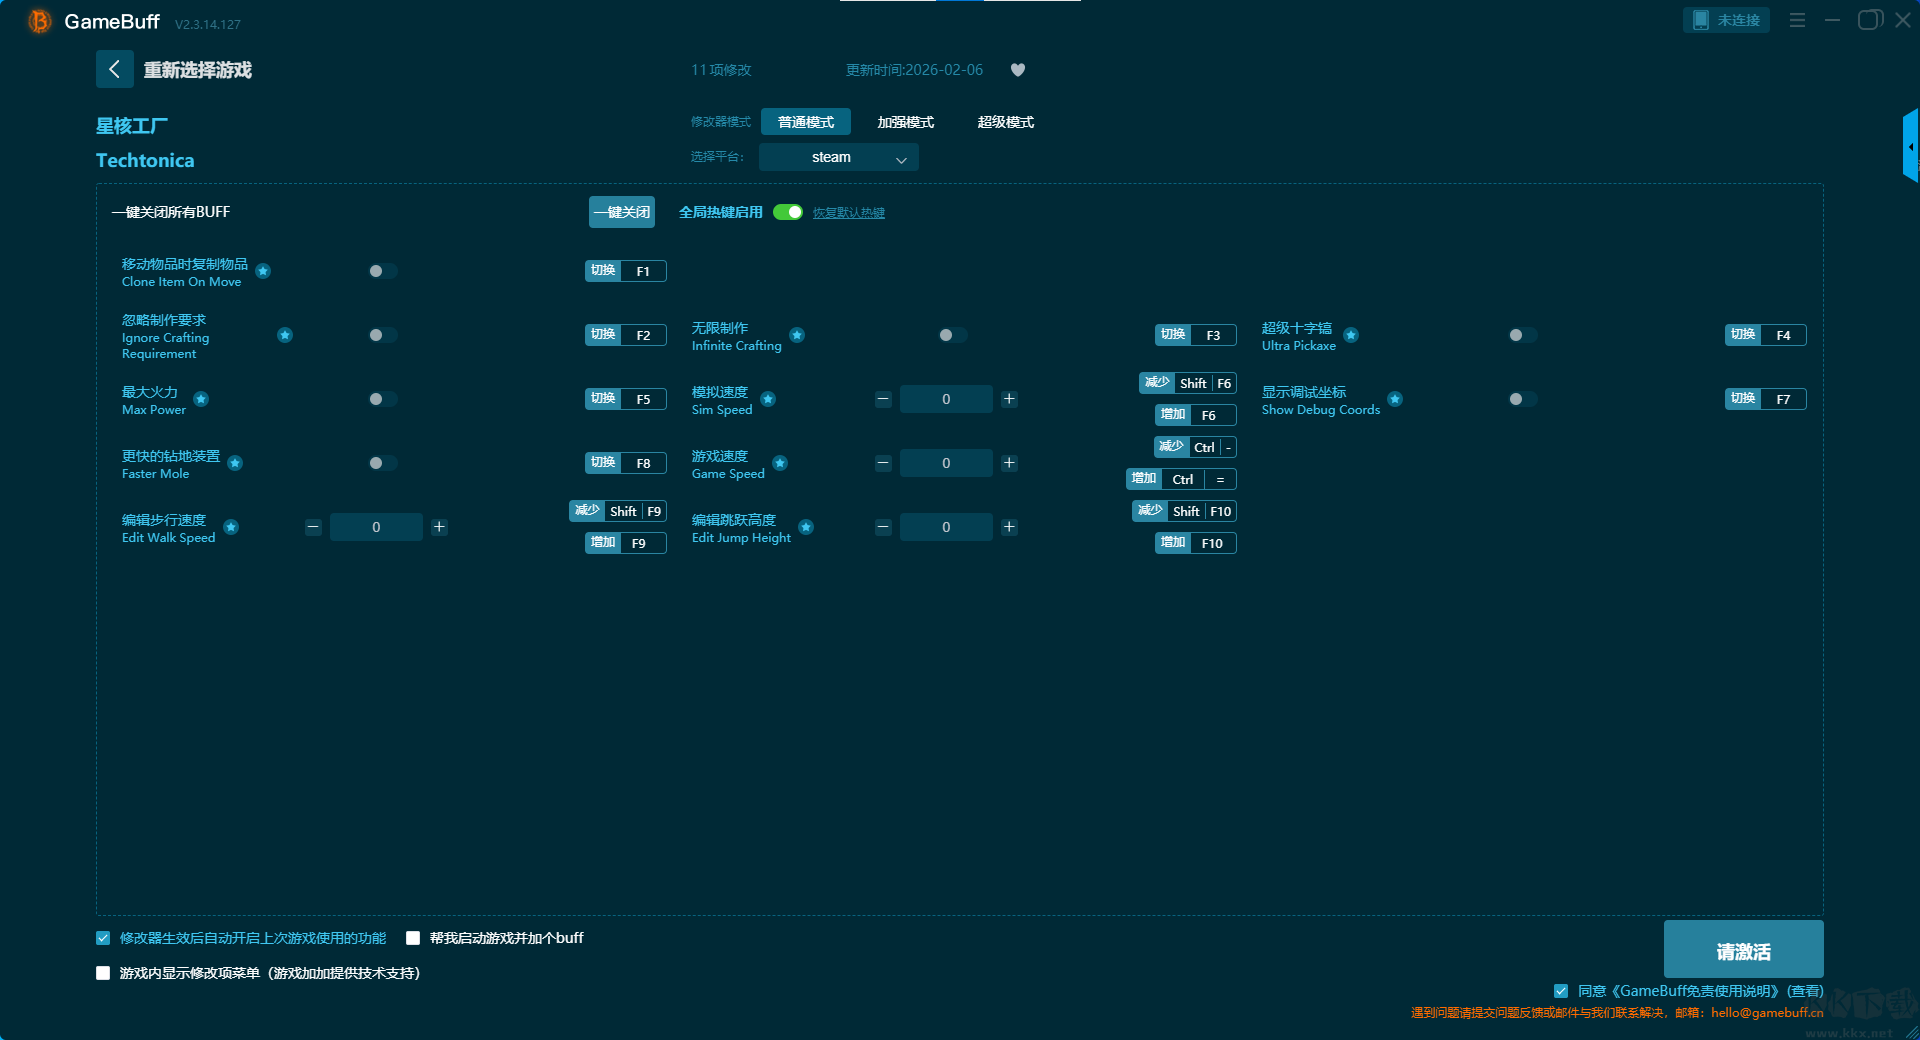Toggle the global hotkey enable switch
This screenshot has width=1920, height=1040.
click(788, 212)
